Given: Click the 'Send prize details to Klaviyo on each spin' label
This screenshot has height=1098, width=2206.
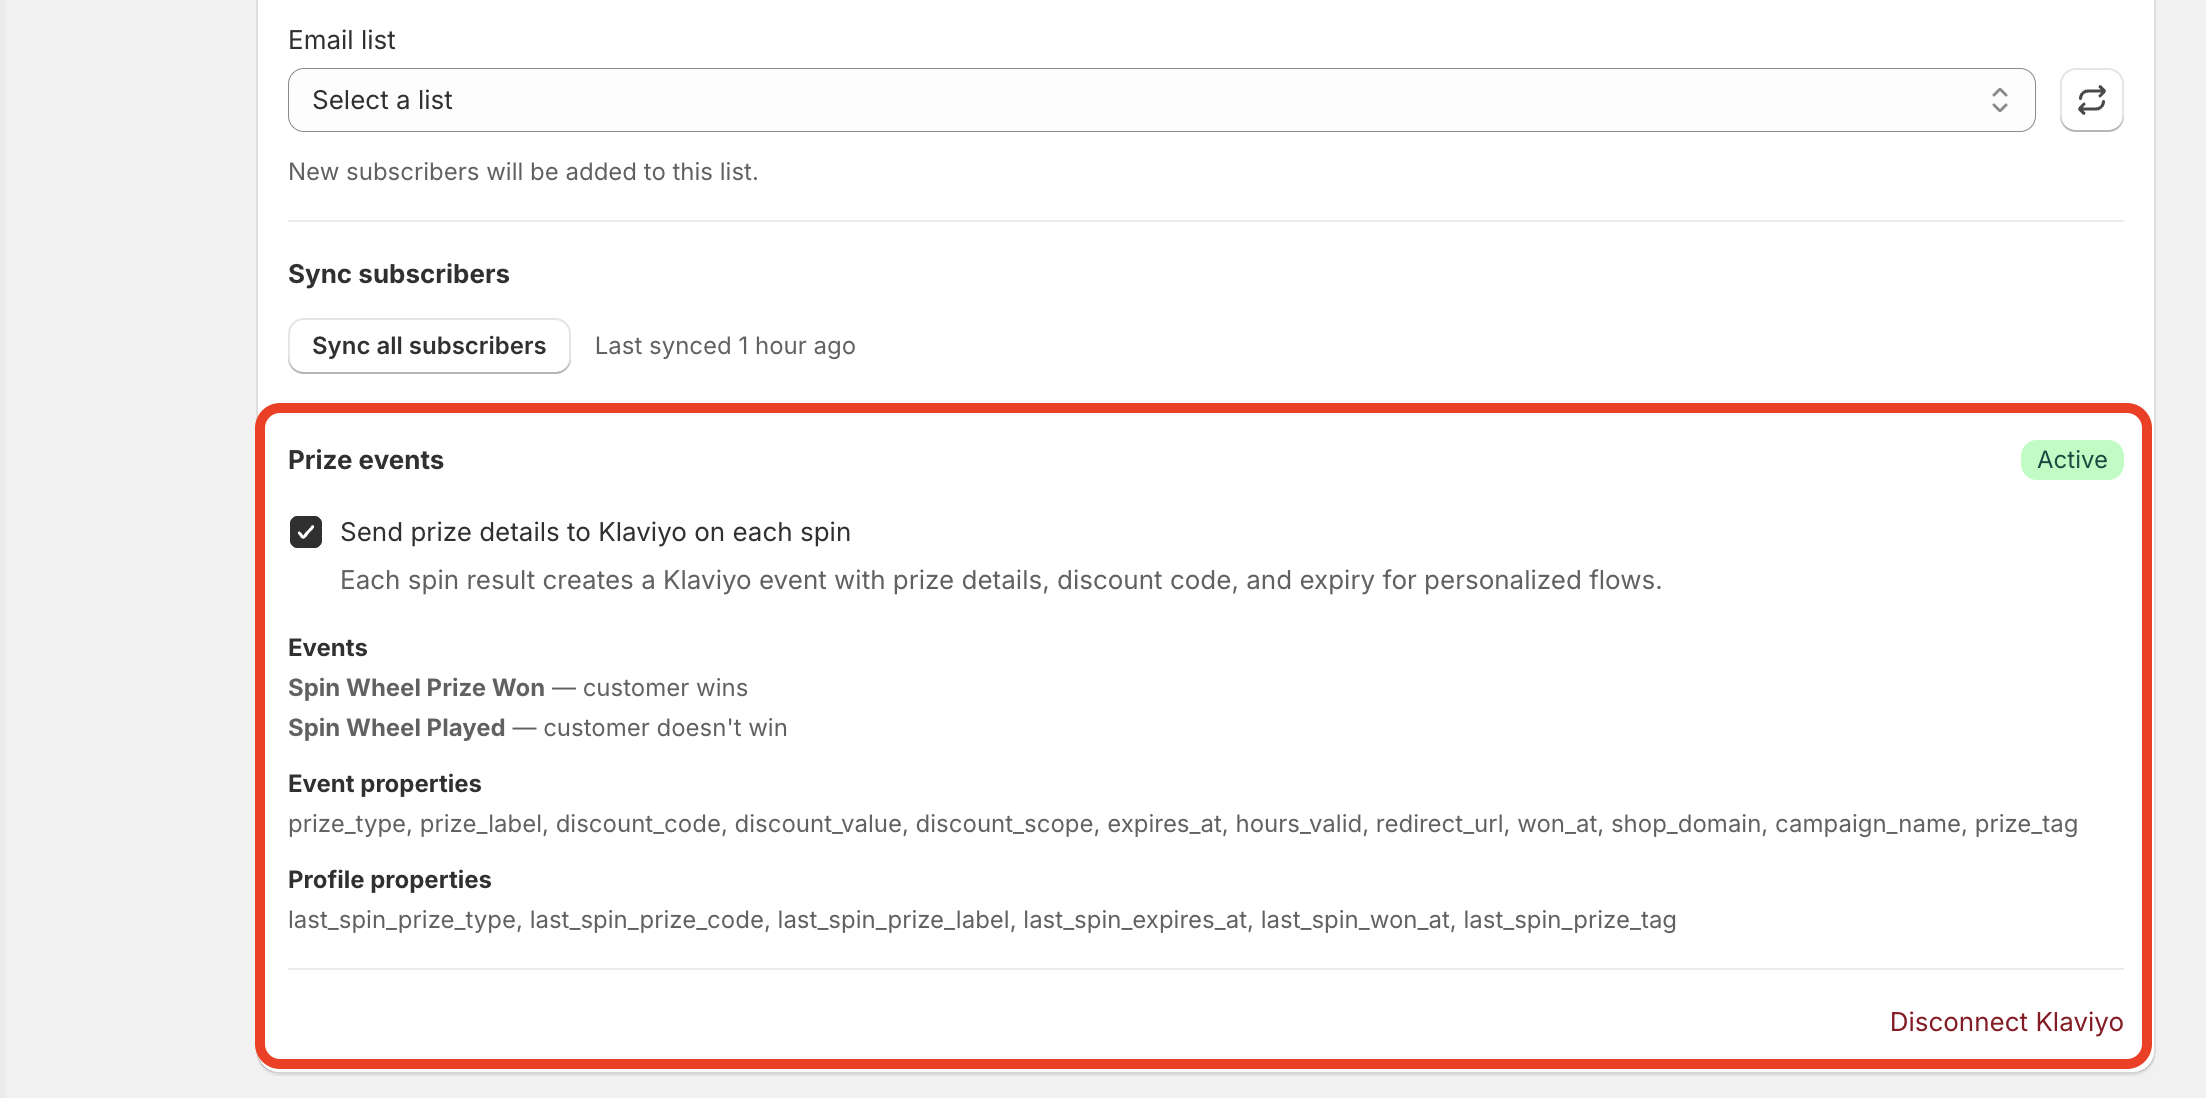Looking at the screenshot, I should (595, 532).
